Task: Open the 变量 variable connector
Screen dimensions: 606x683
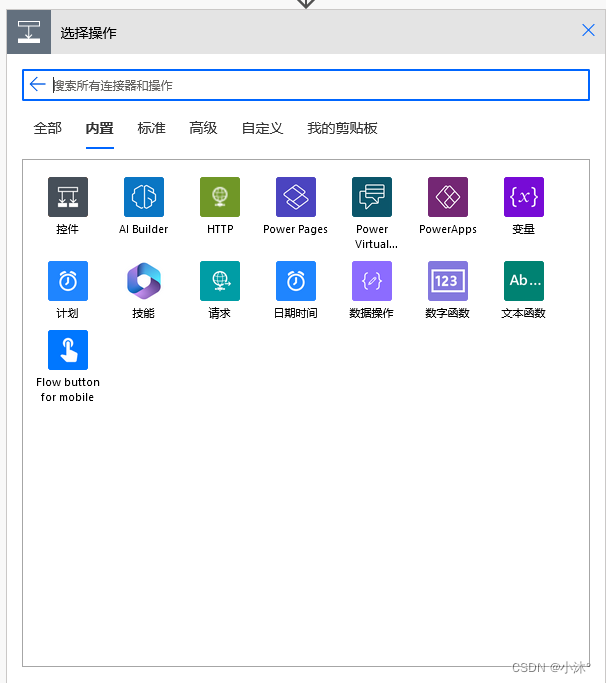Action: pos(524,197)
